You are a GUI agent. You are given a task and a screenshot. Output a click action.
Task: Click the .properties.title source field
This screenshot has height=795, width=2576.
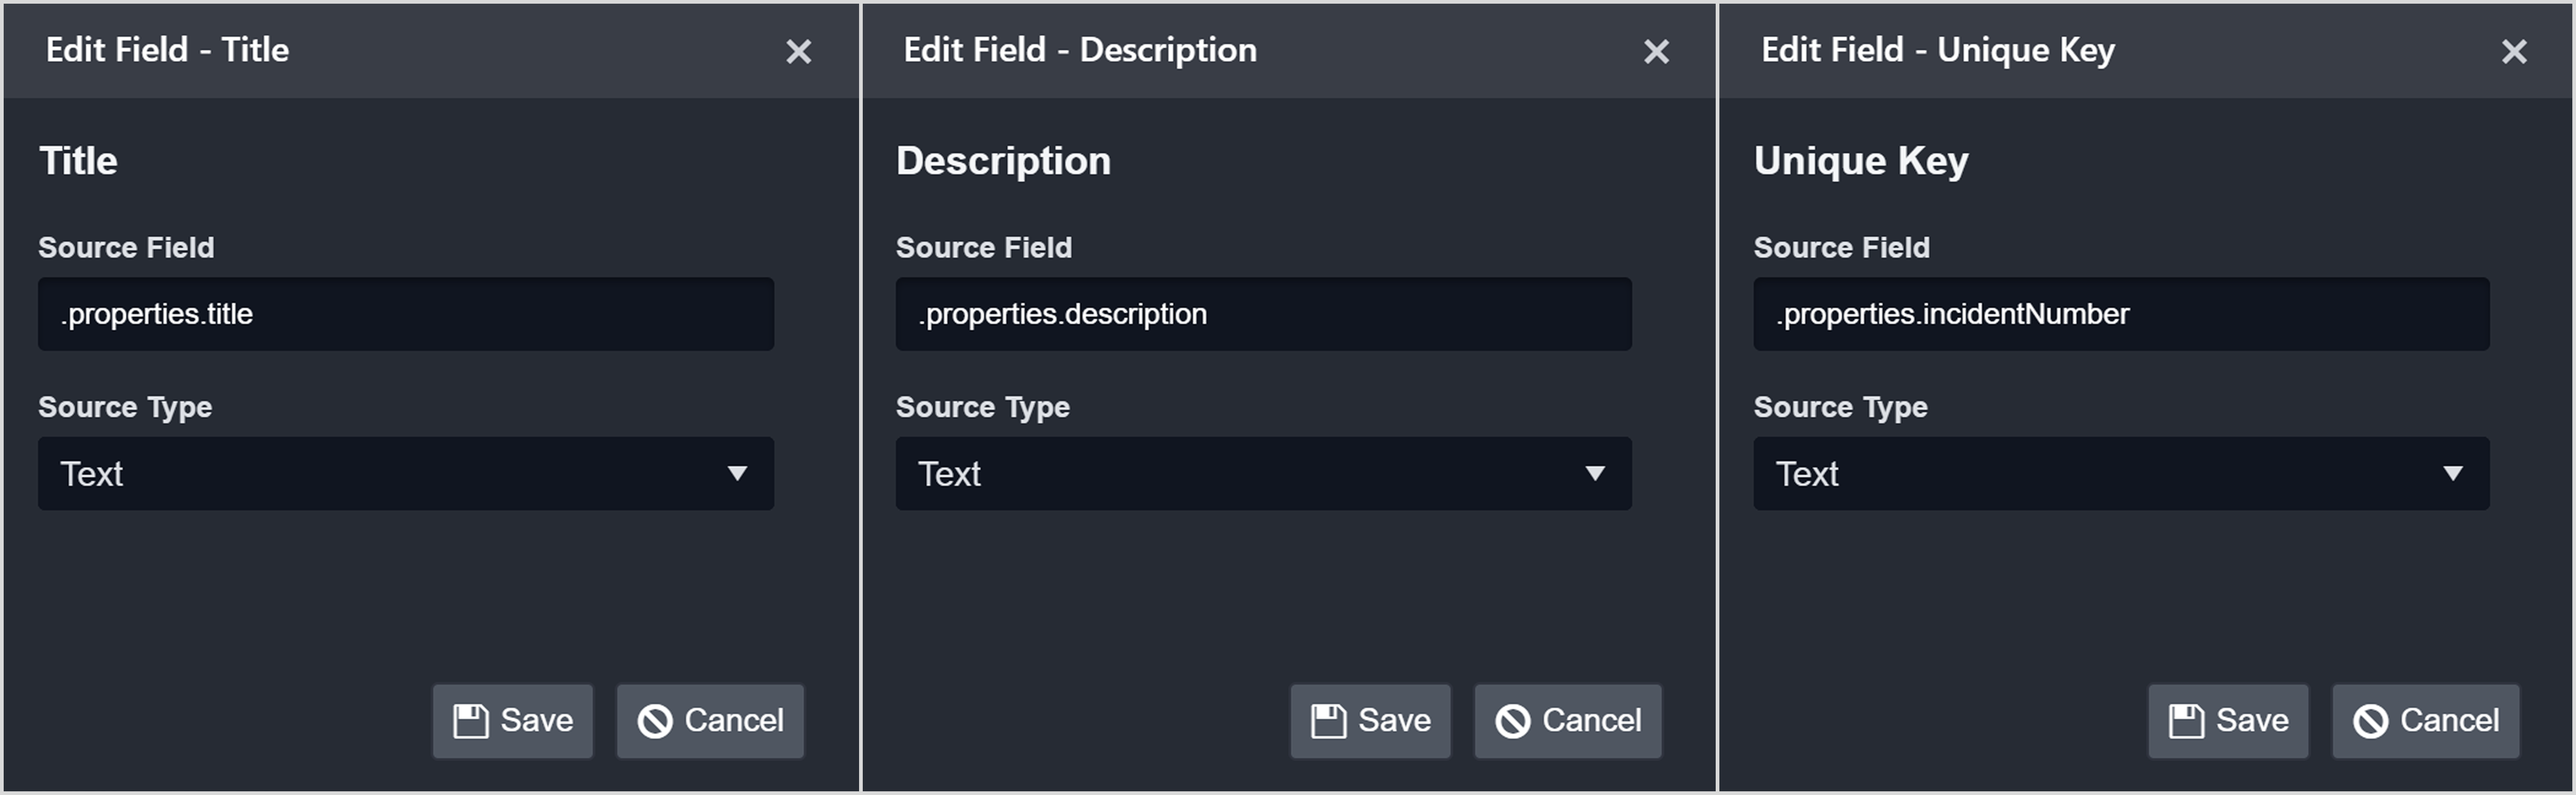click(x=406, y=314)
